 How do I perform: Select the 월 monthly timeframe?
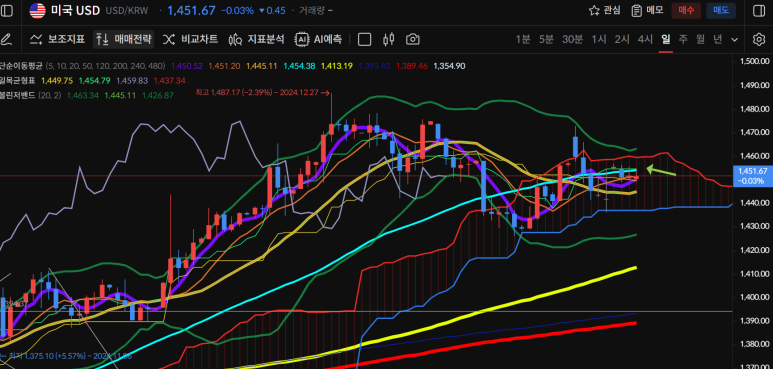point(700,39)
